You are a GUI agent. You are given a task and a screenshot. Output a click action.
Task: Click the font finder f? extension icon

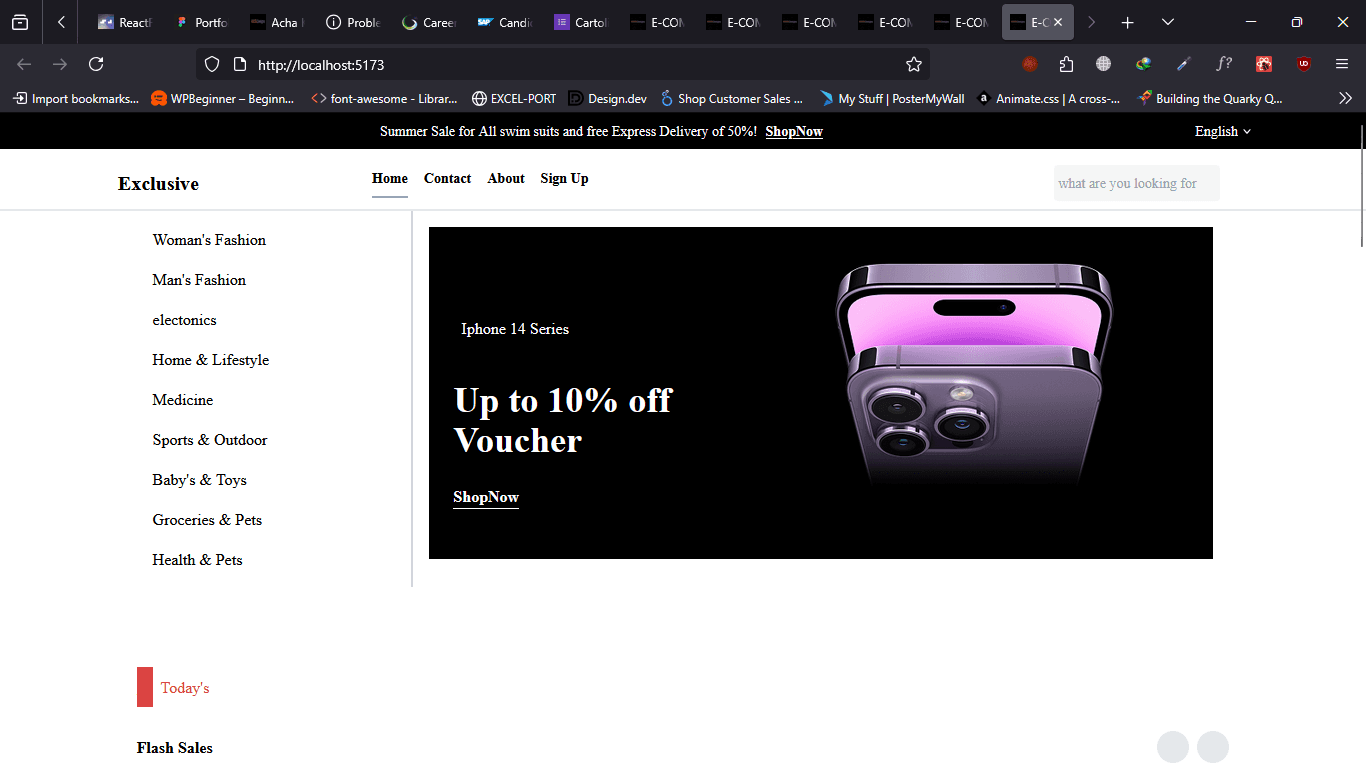click(1223, 64)
